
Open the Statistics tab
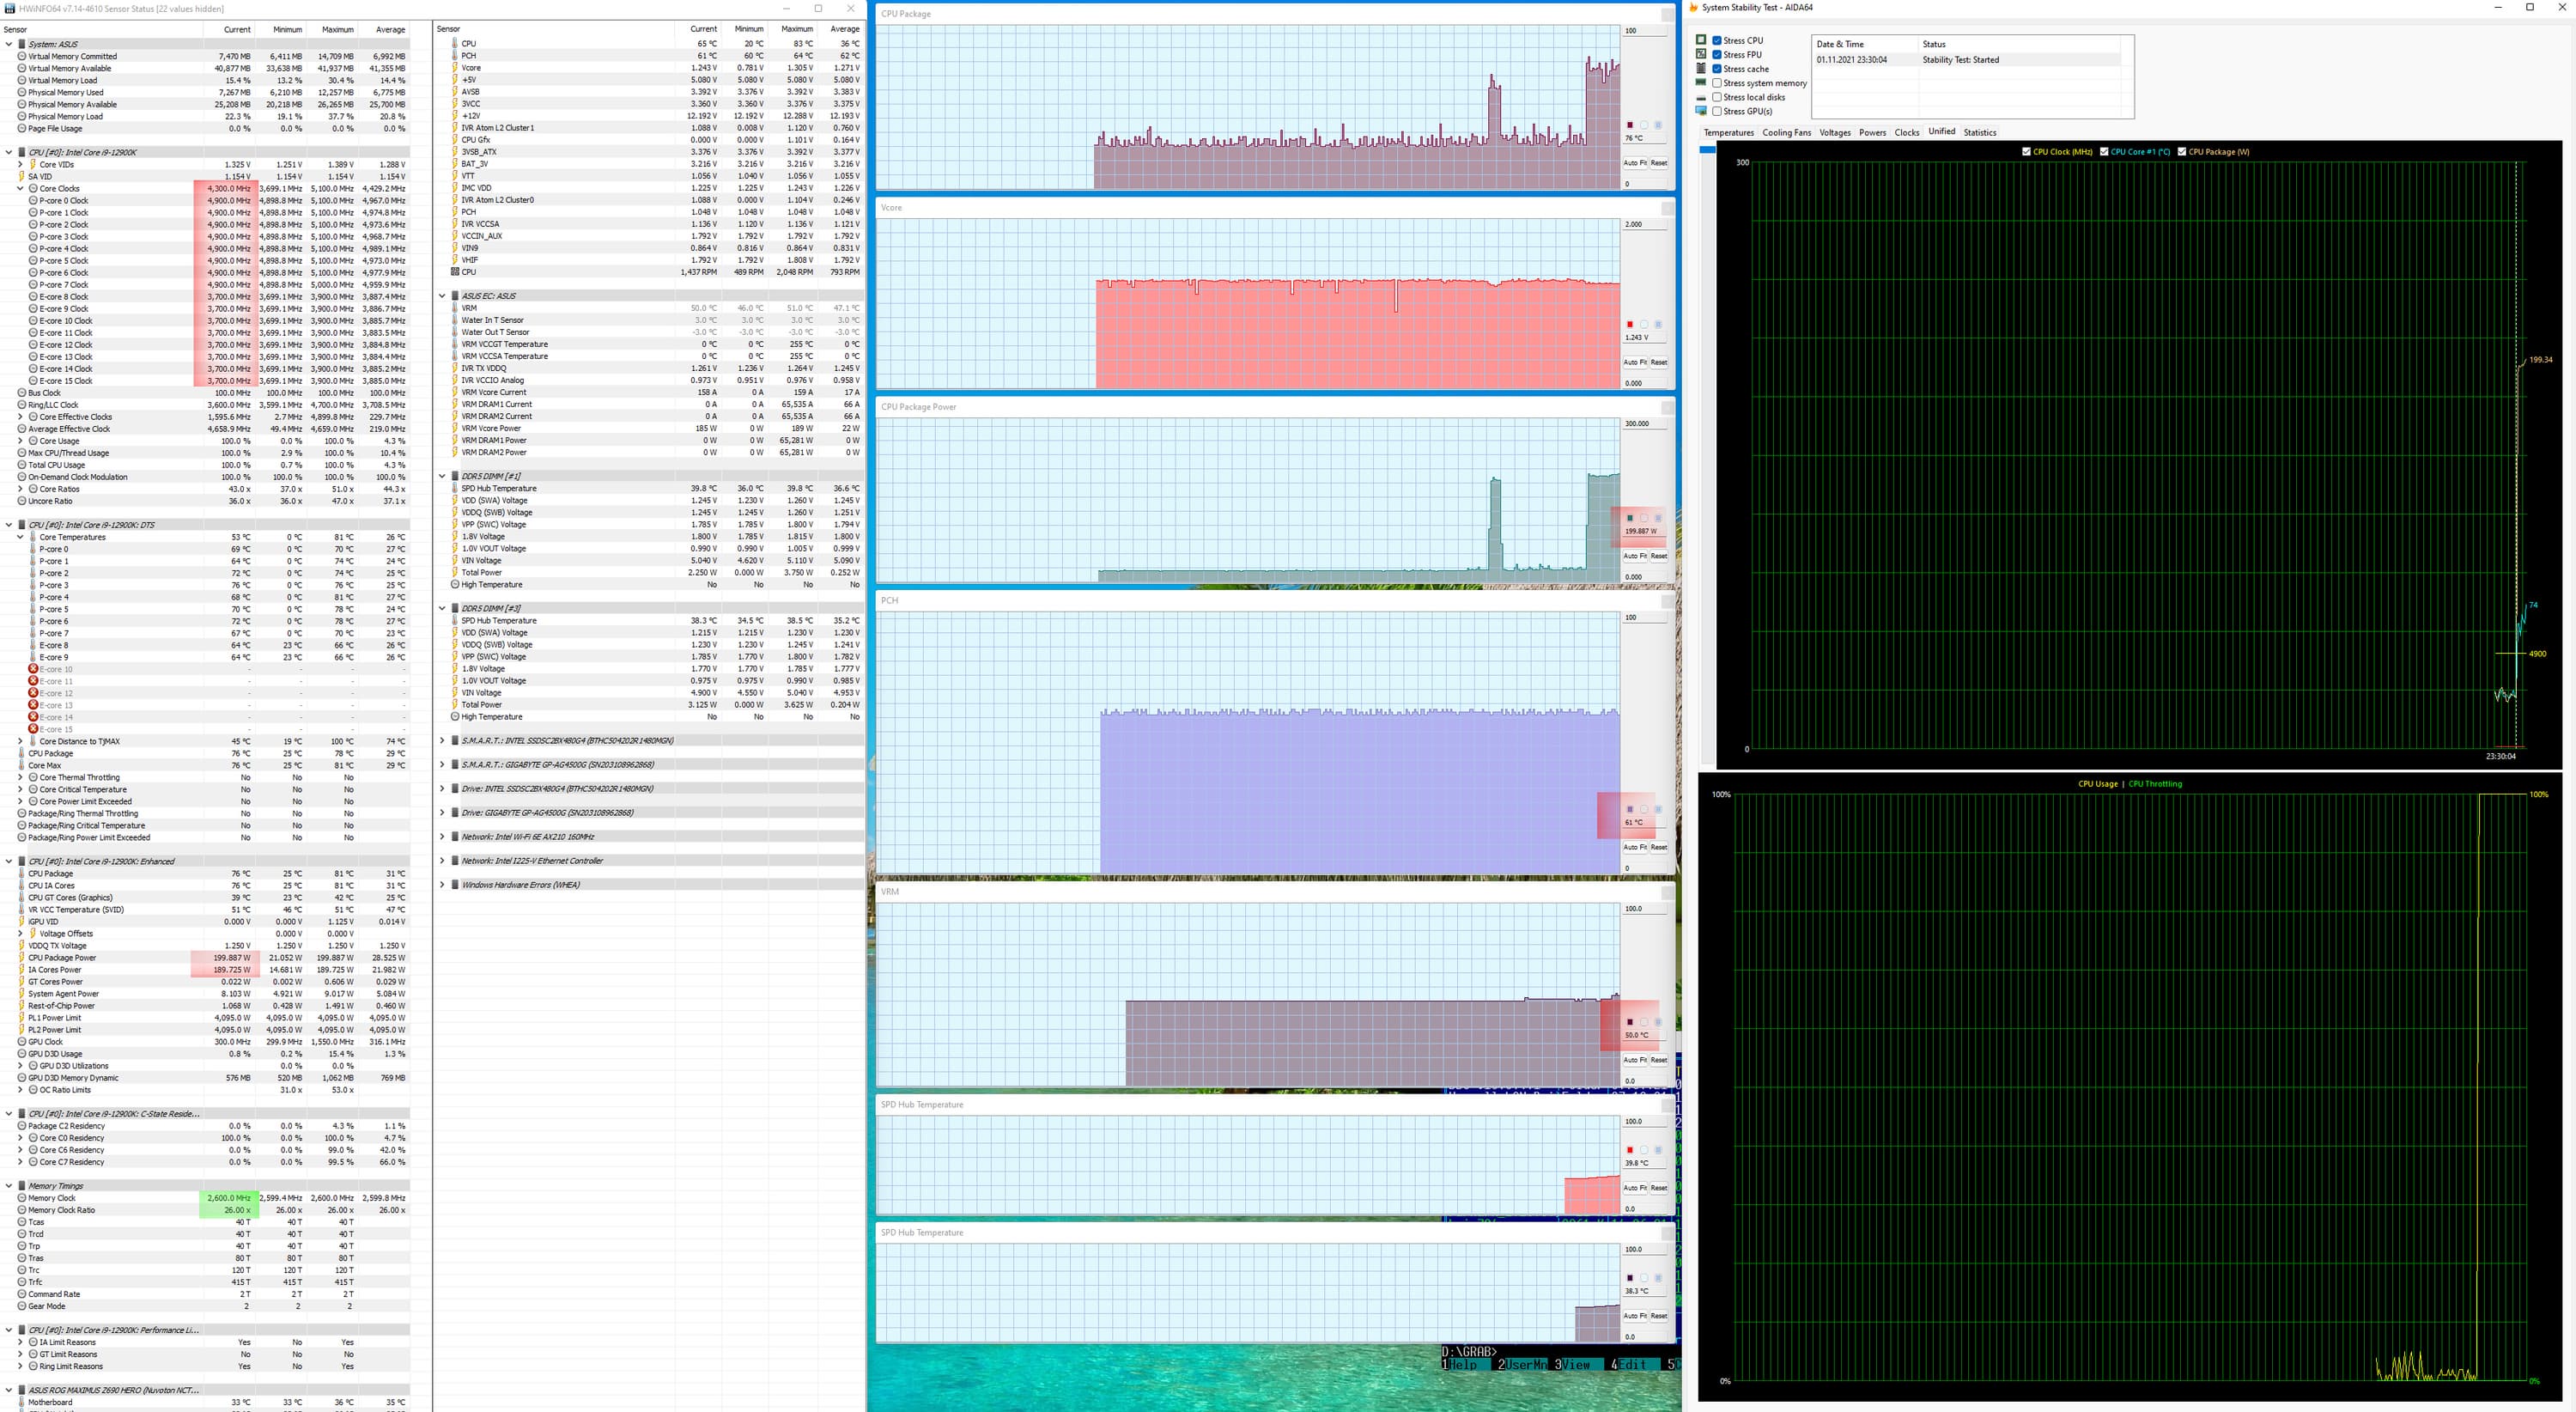1979,133
